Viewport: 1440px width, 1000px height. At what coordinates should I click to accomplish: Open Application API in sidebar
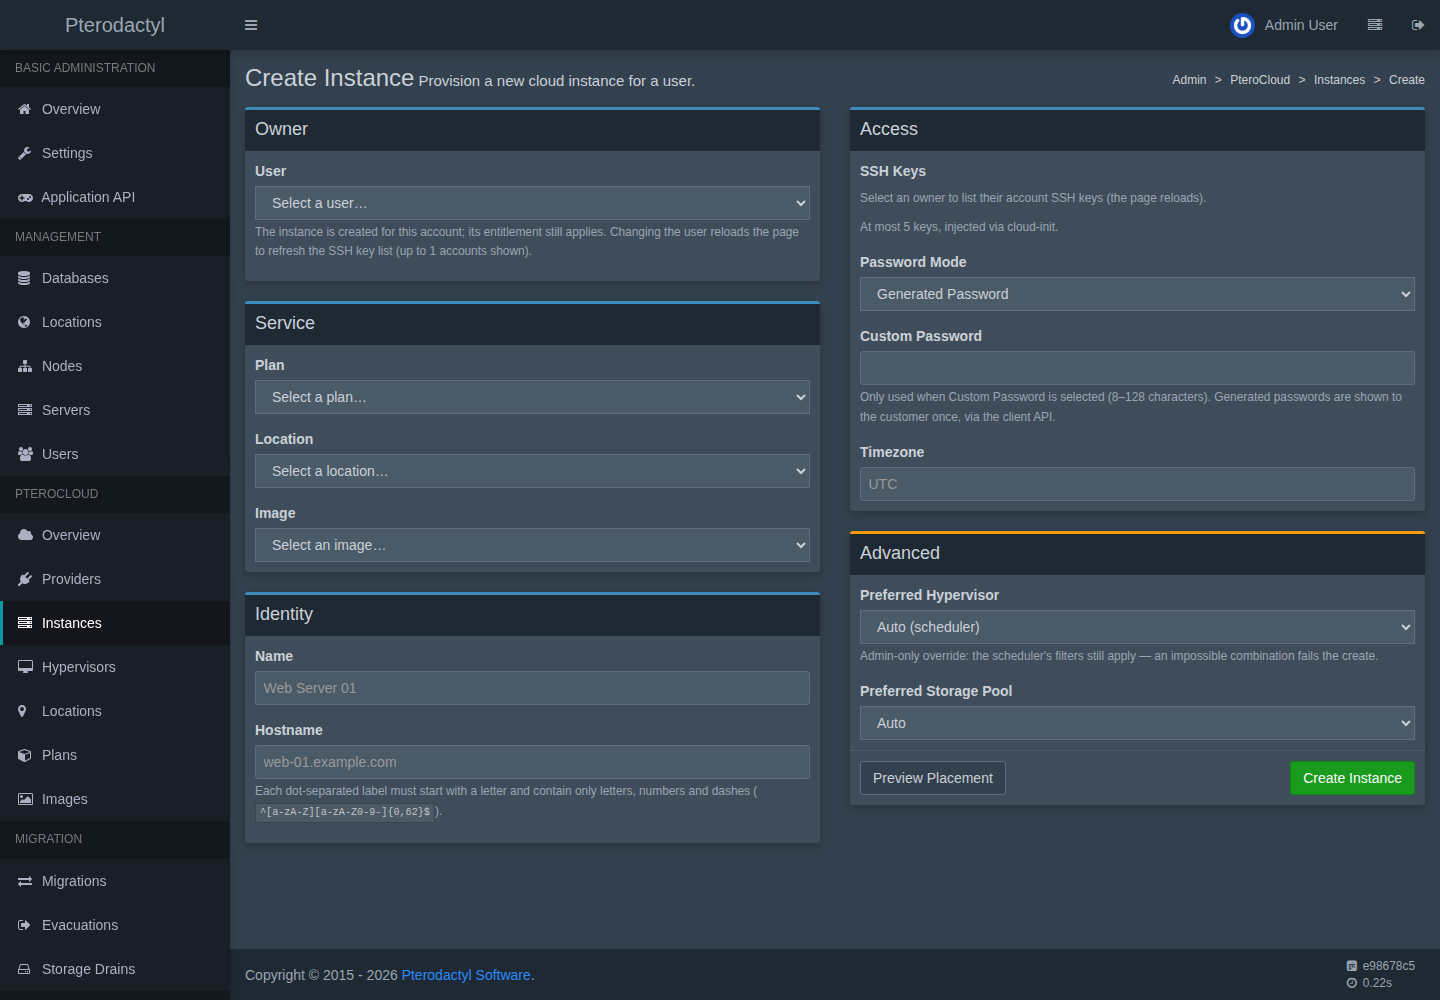point(115,197)
